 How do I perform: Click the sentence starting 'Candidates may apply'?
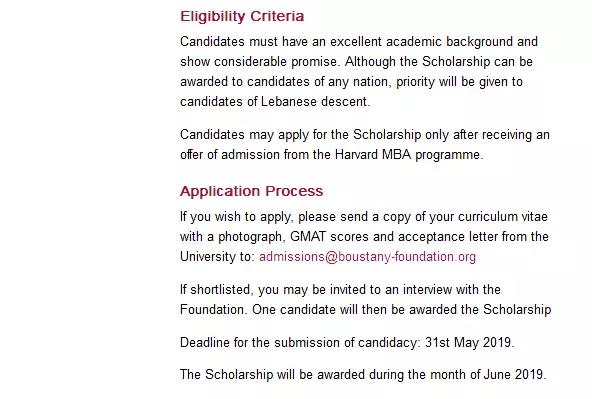(x=365, y=145)
